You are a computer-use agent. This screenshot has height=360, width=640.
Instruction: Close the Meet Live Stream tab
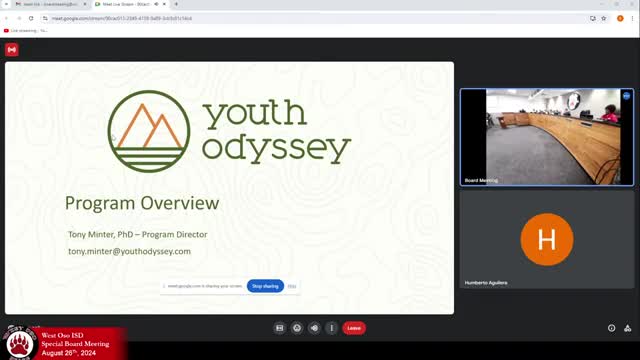(x=164, y=4)
